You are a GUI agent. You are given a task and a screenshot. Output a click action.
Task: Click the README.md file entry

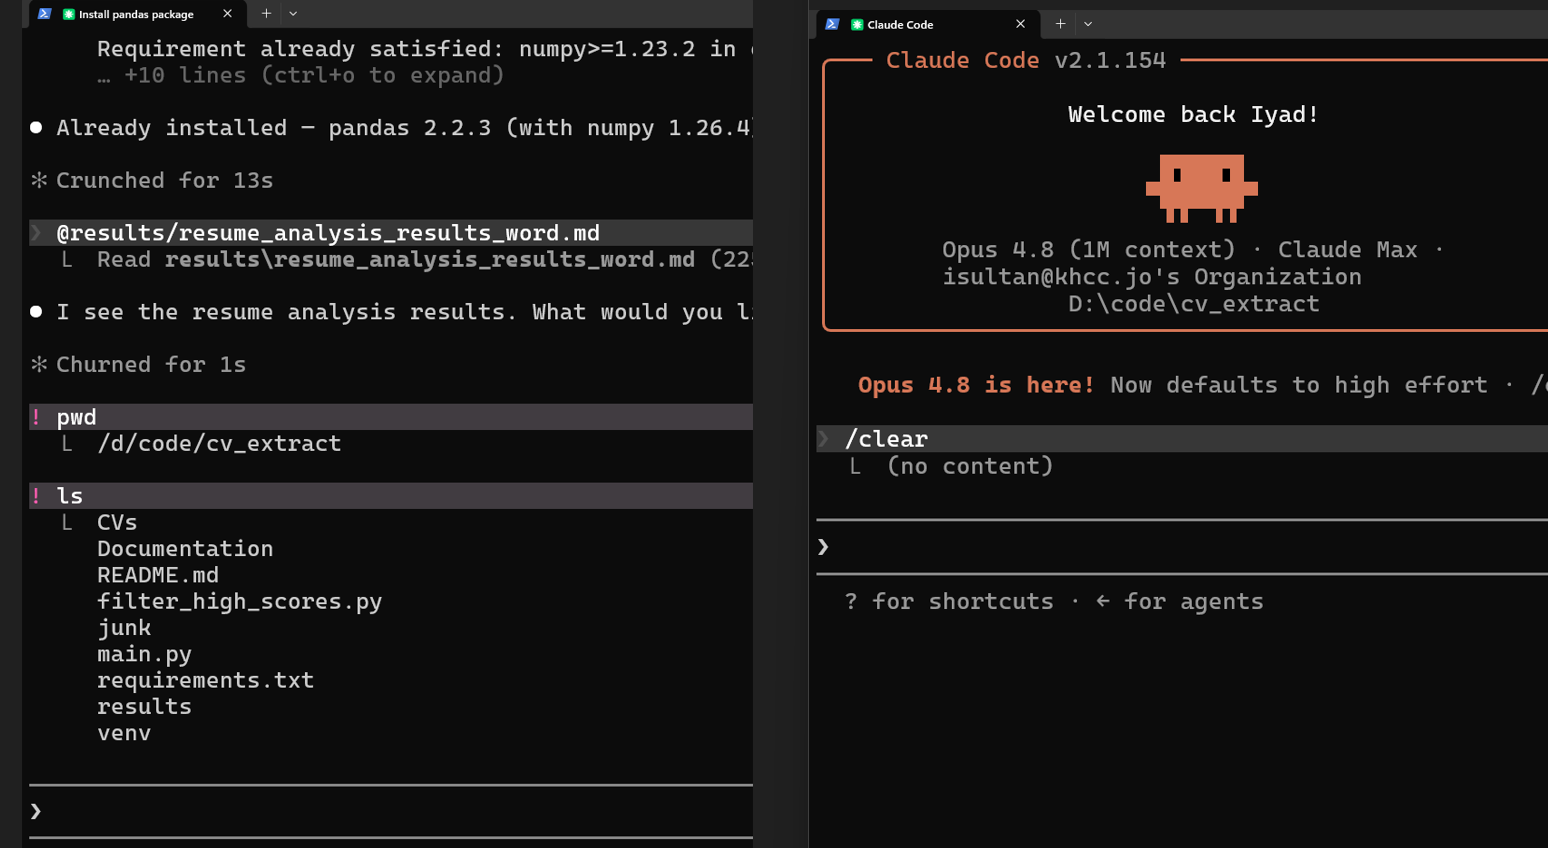tap(158, 575)
